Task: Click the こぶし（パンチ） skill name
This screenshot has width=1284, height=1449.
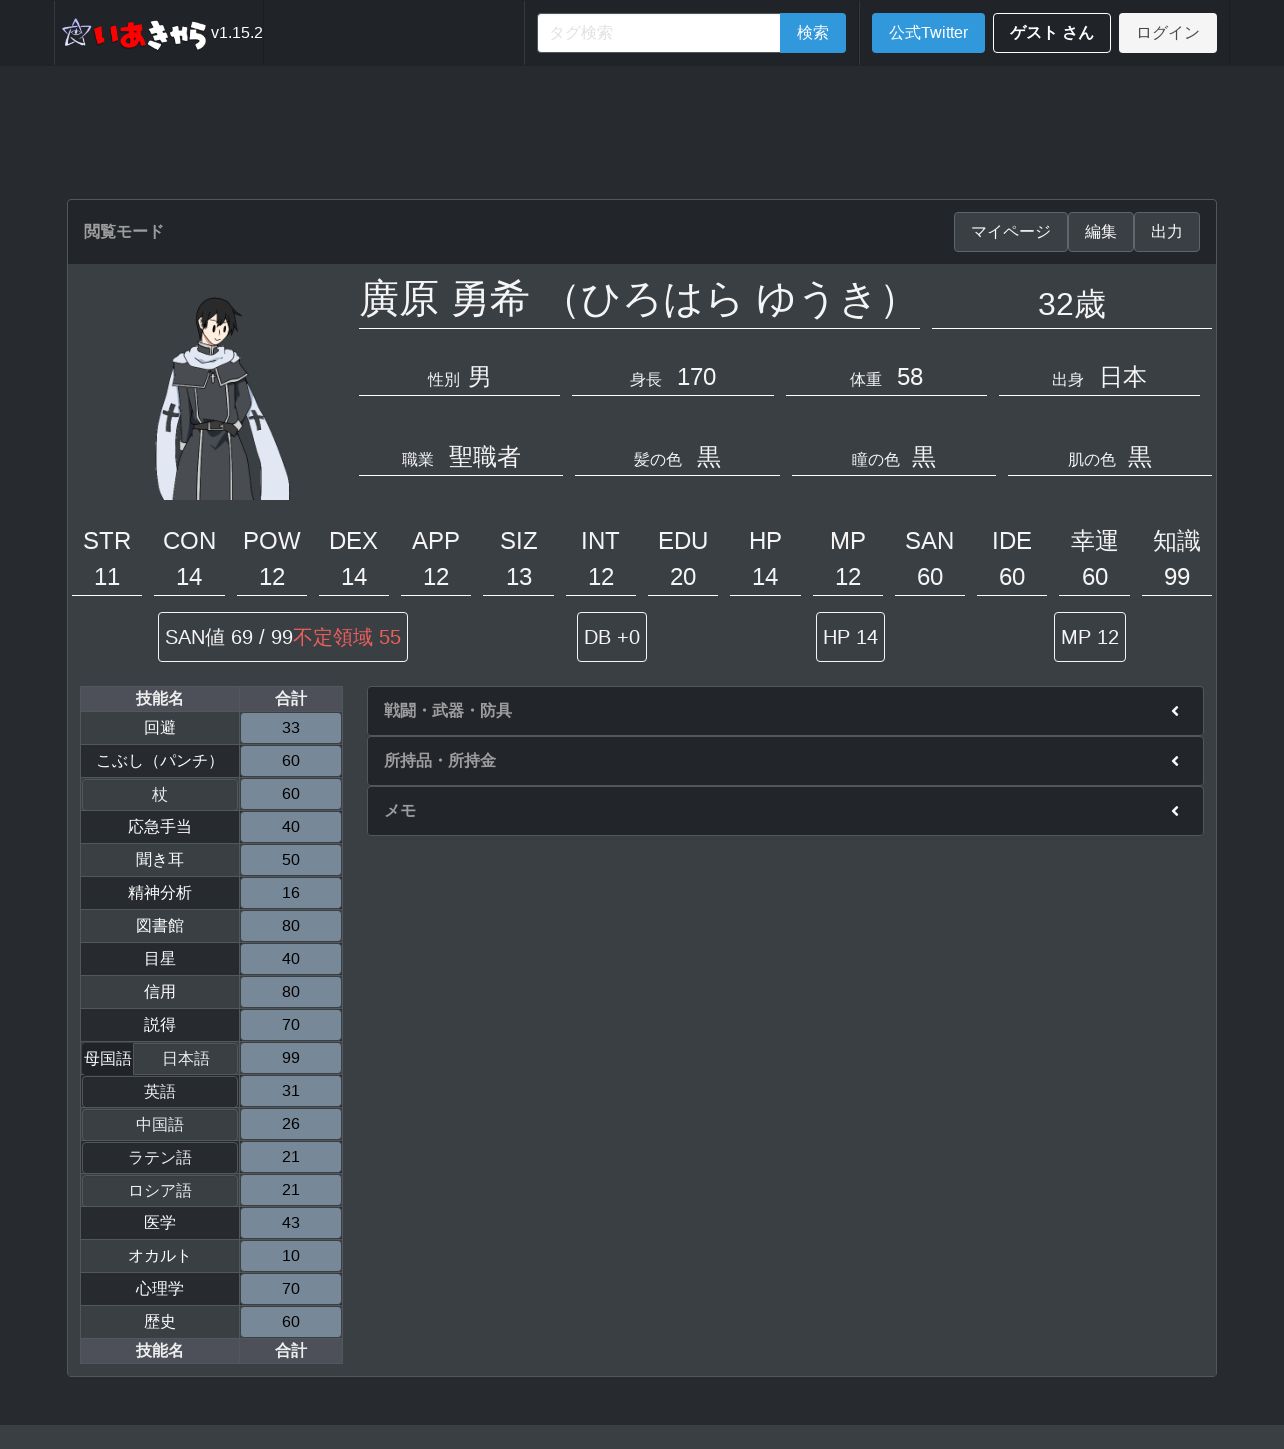Action: [160, 761]
